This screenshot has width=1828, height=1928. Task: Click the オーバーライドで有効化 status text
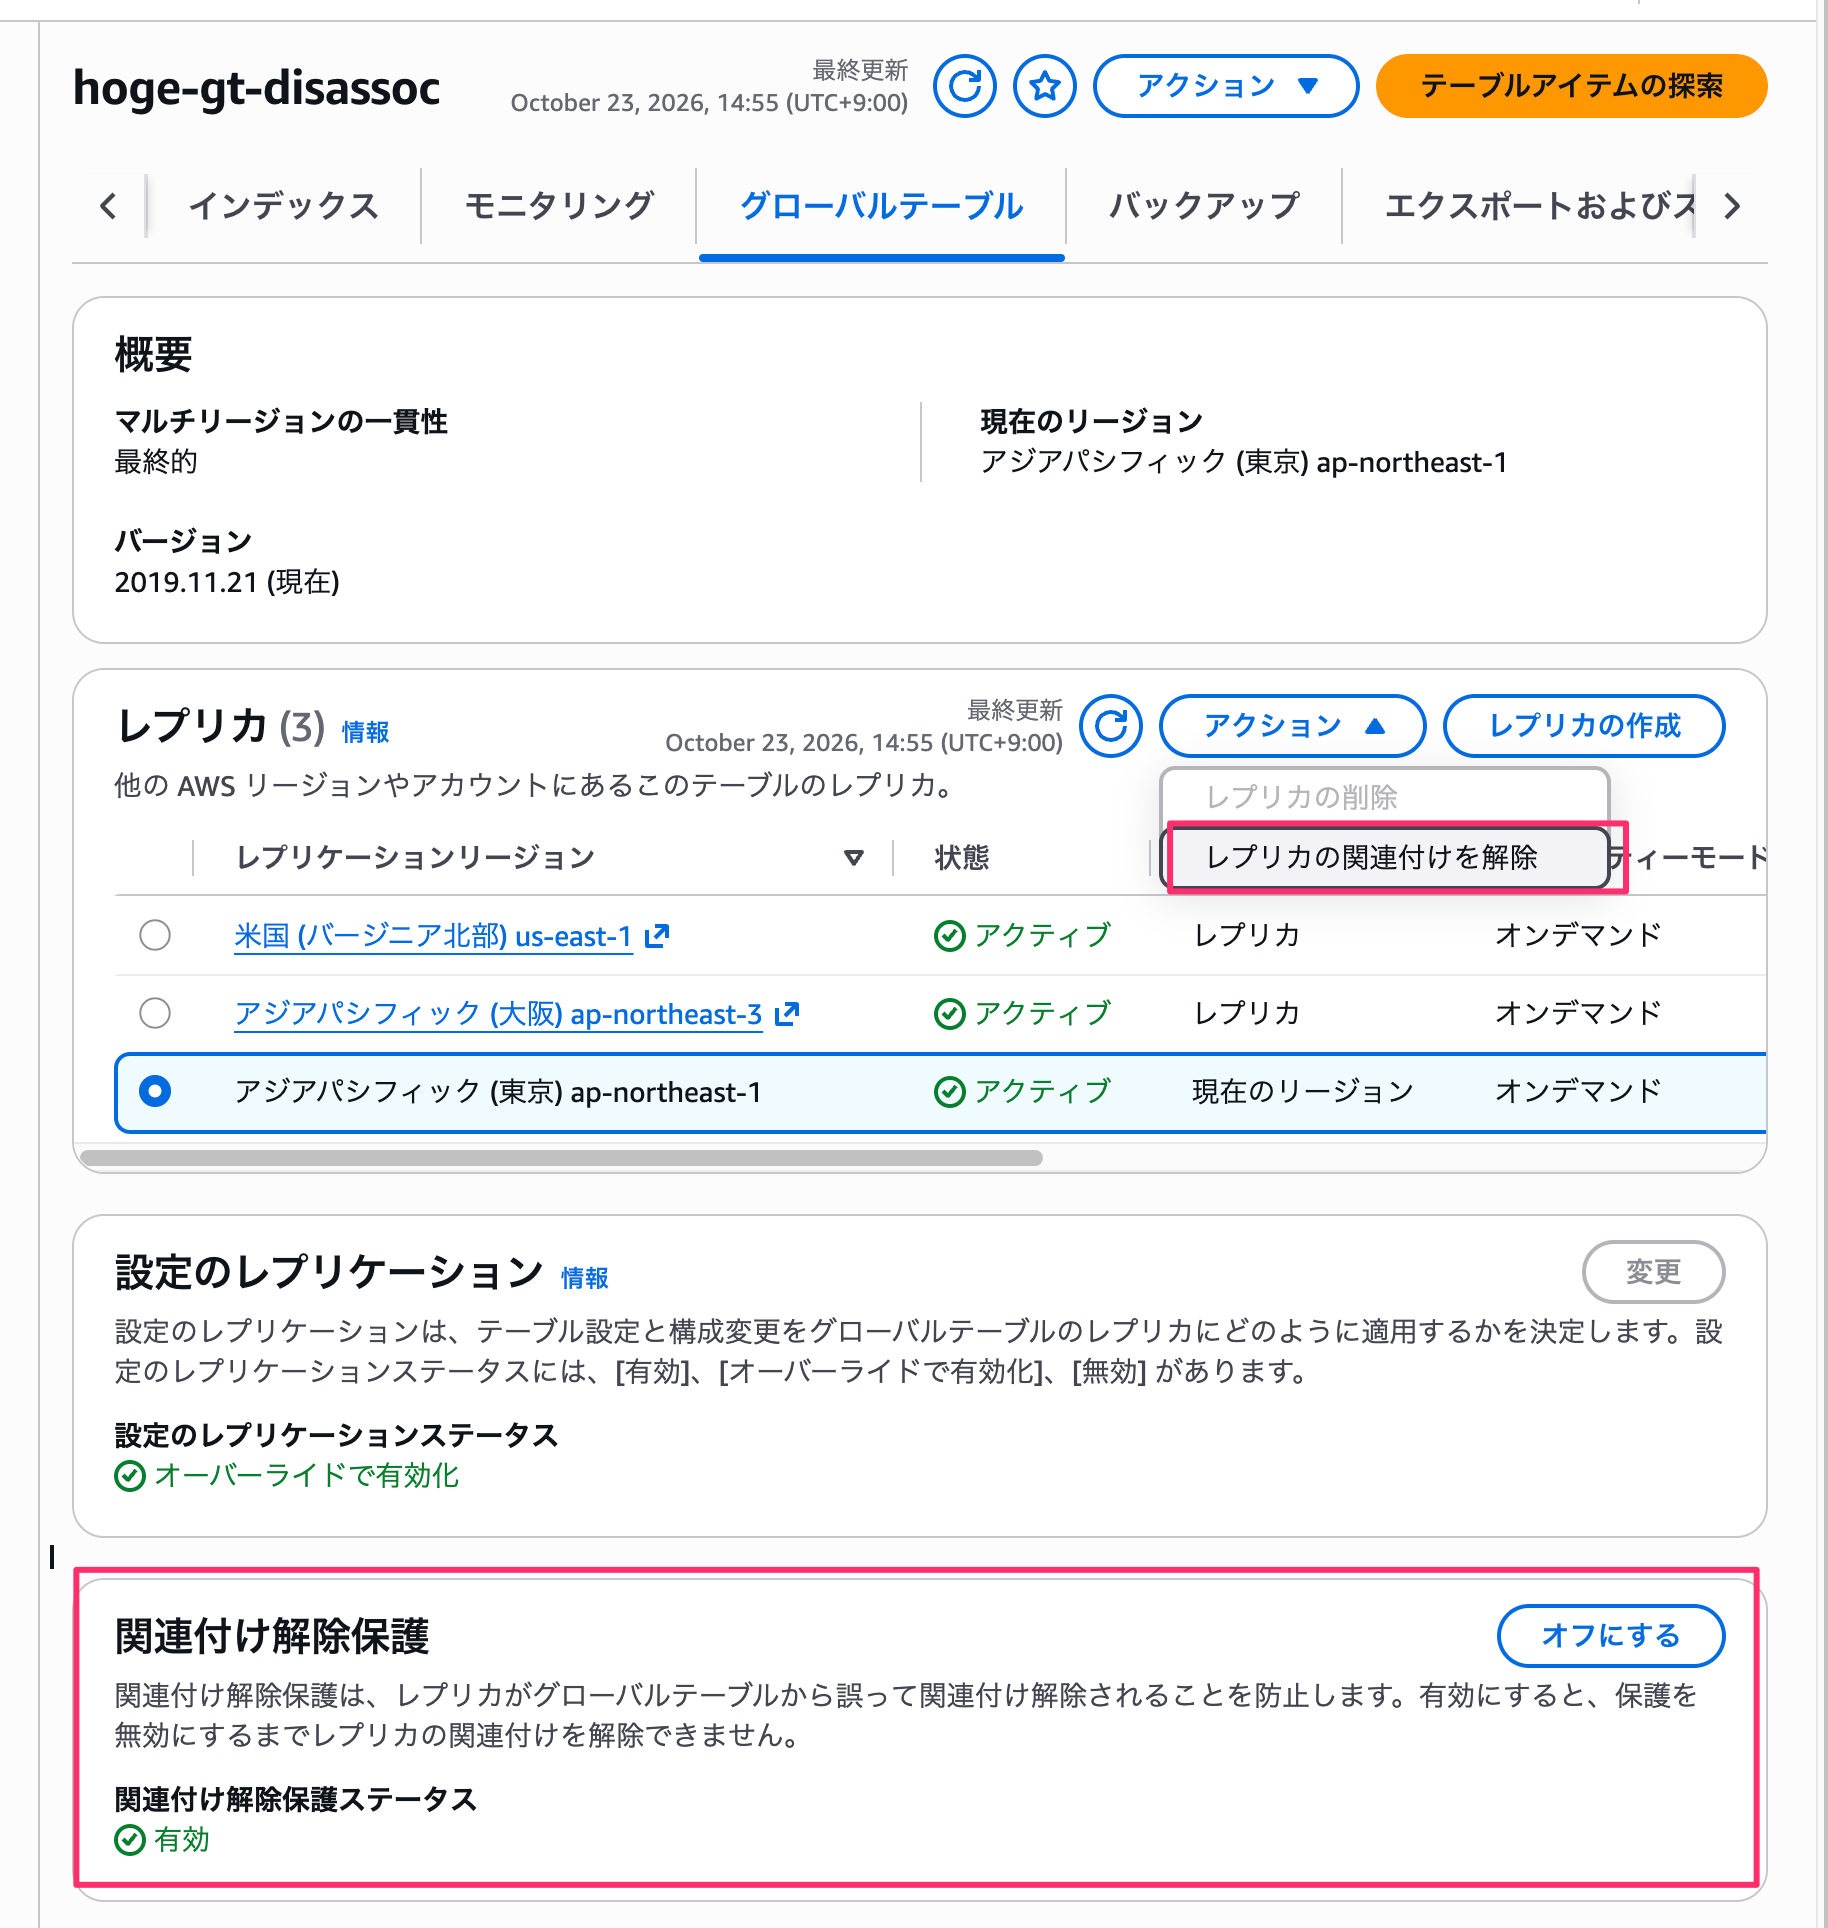pos(306,1476)
